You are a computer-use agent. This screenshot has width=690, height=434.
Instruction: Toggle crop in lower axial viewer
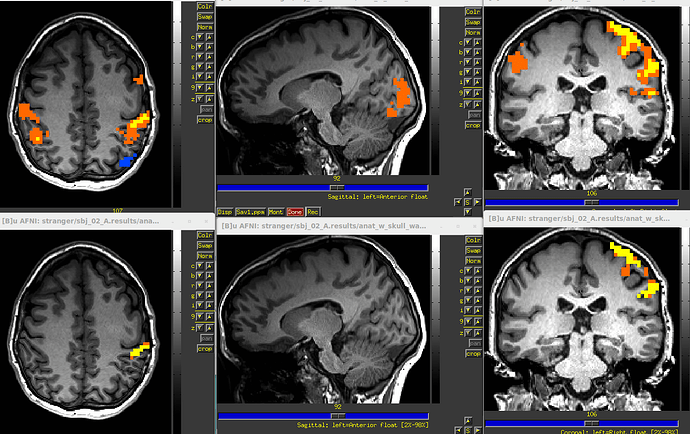205,349
